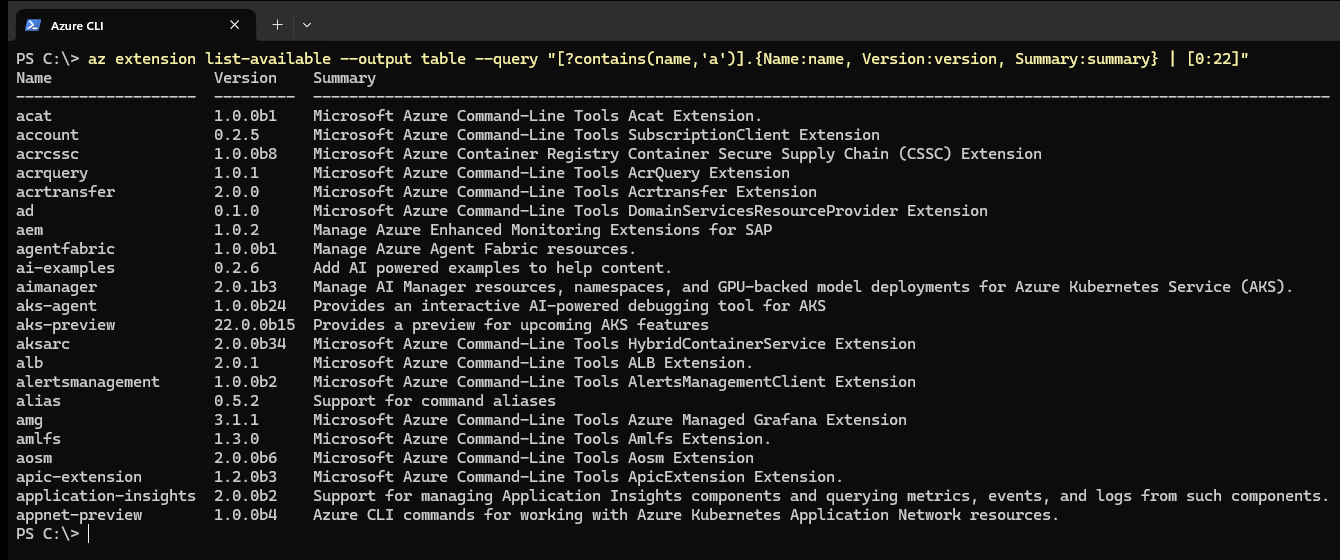Click version 1.0.0b24 of aks-agent

(250, 306)
